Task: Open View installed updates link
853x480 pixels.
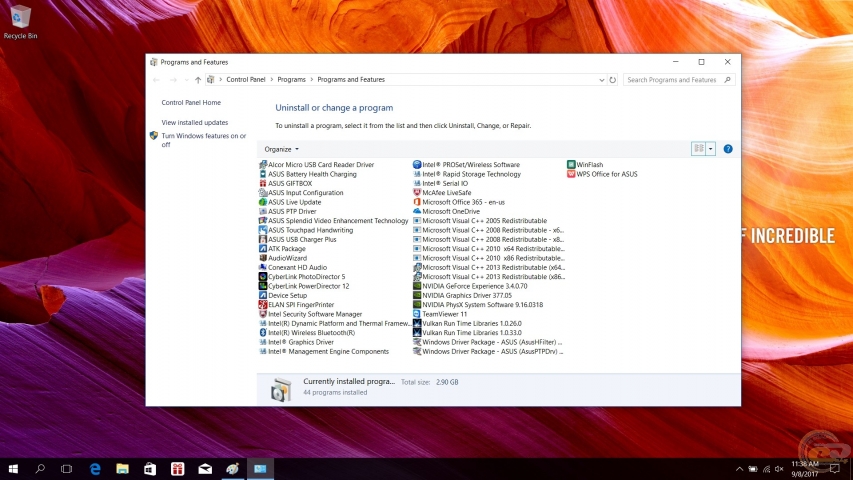Action: click(195, 122)
